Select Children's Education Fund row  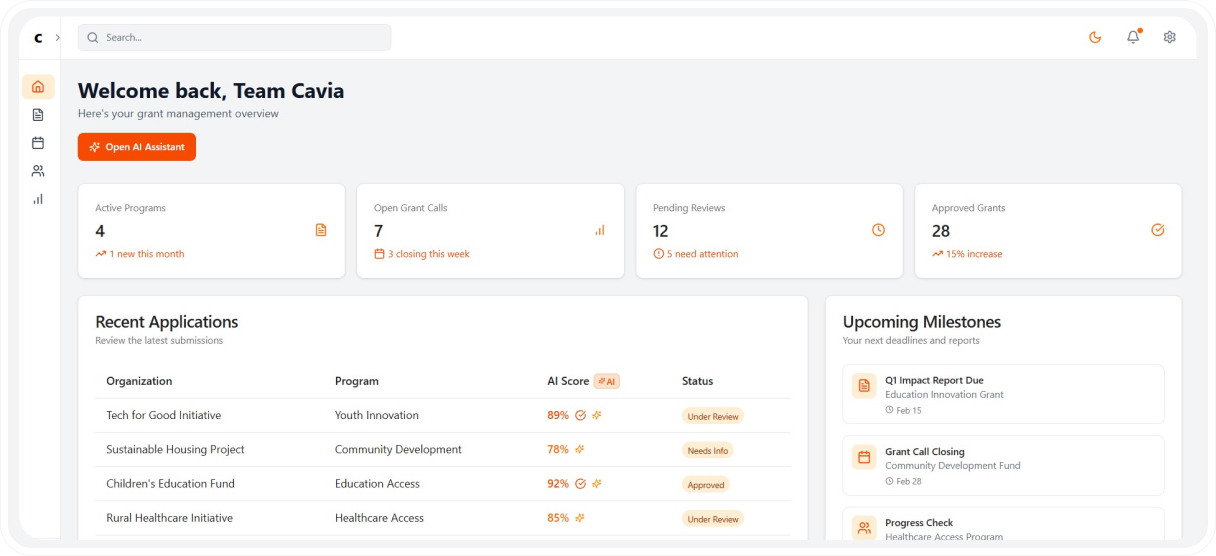coord(443,484)
